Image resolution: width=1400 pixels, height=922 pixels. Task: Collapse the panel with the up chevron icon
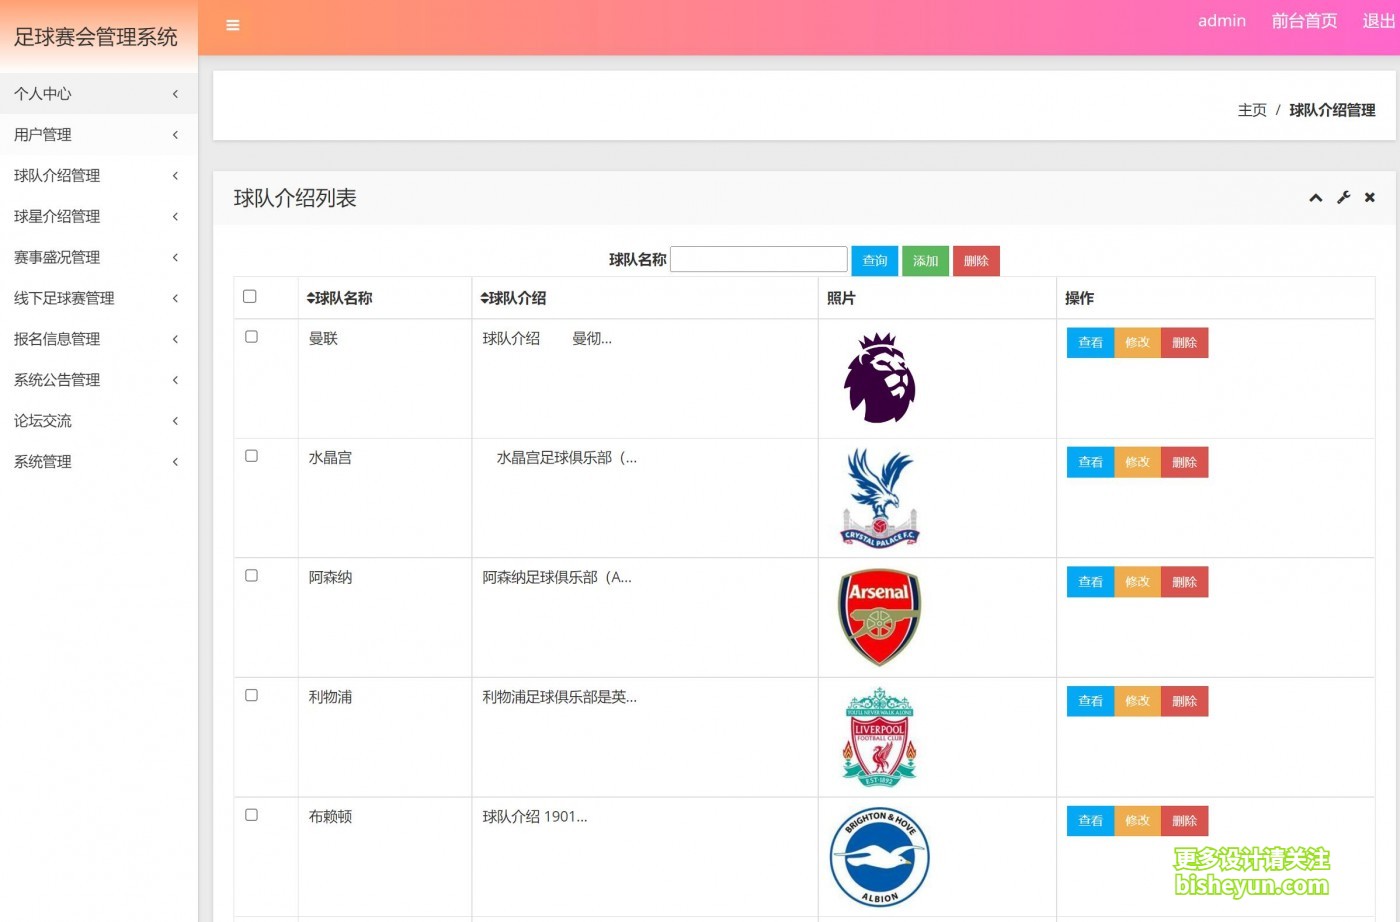[x=1316, y=198]
